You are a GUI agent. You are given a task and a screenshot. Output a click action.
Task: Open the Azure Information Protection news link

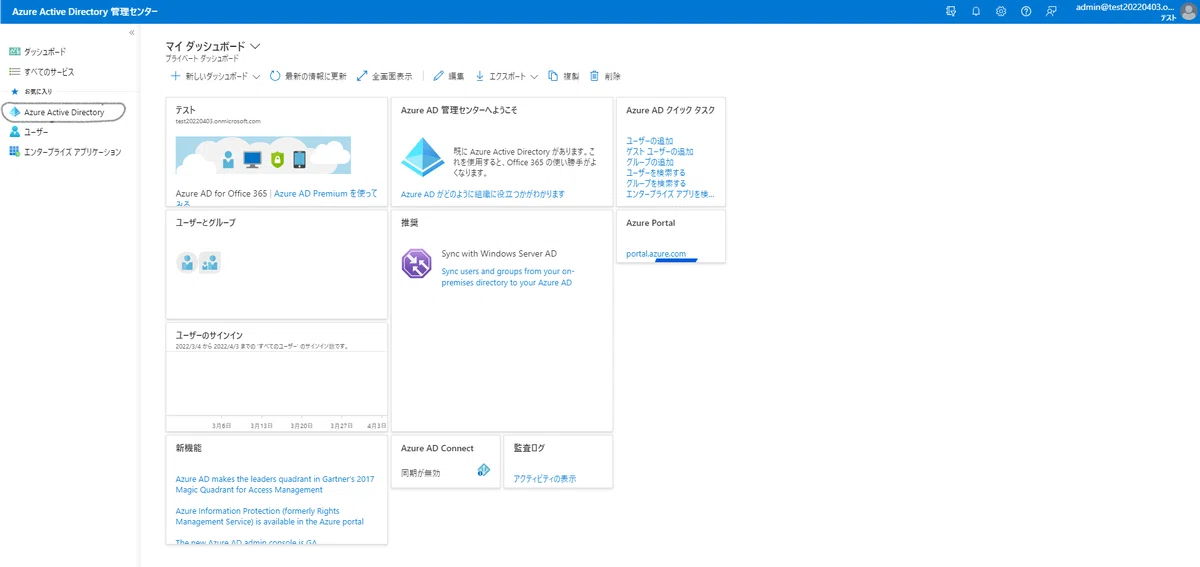coord(270,516)
